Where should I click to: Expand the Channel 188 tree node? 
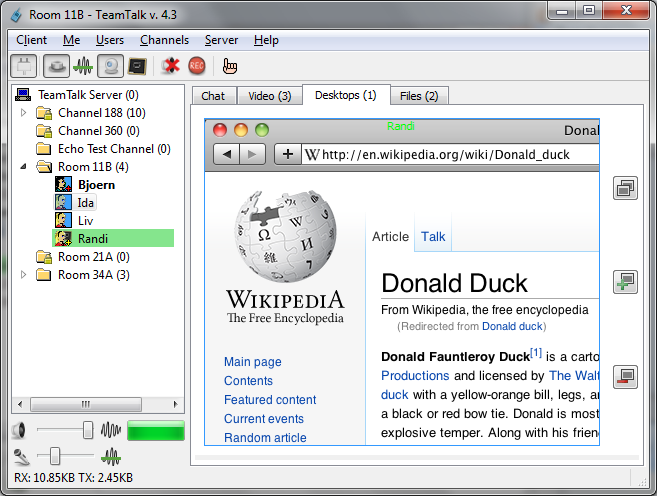25,113
